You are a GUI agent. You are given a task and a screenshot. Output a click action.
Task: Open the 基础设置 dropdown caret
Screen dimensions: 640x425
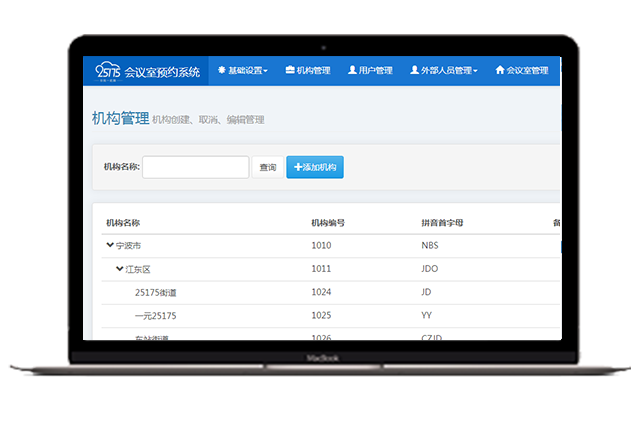[x=265, y=72]
